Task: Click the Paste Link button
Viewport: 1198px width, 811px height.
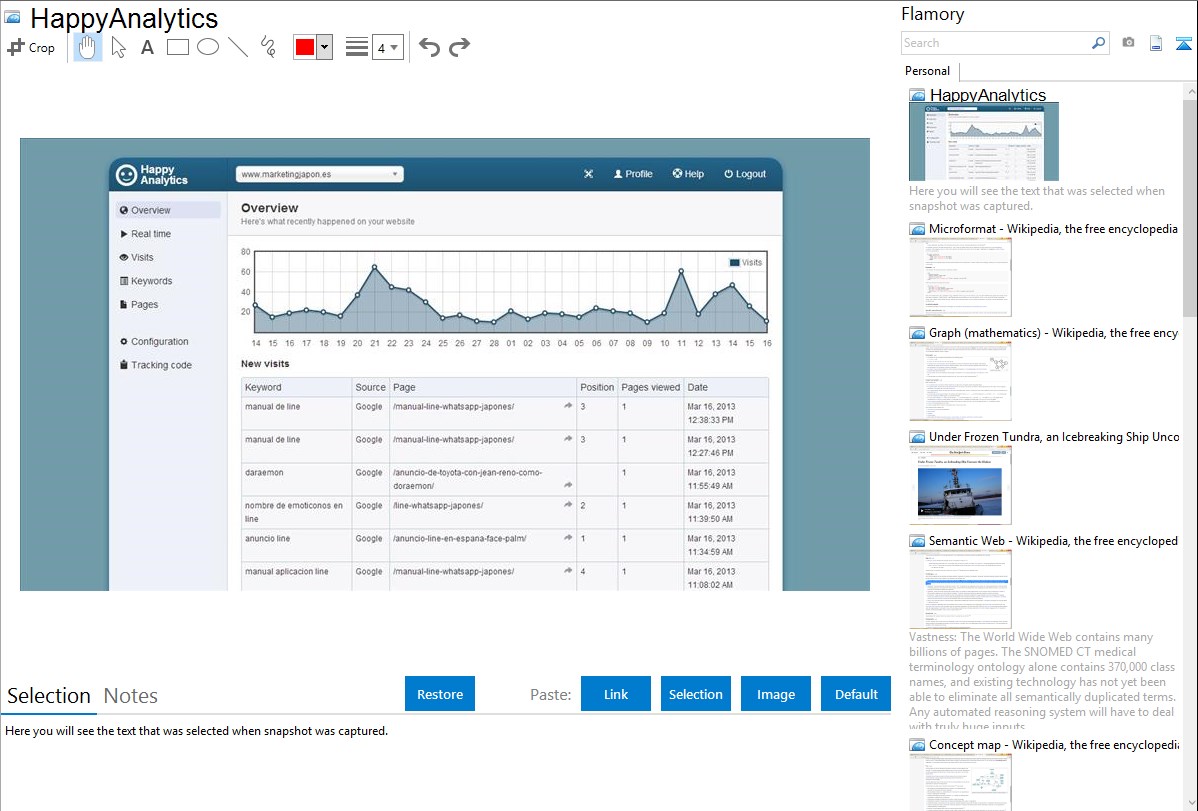Action: click(616, 694)
